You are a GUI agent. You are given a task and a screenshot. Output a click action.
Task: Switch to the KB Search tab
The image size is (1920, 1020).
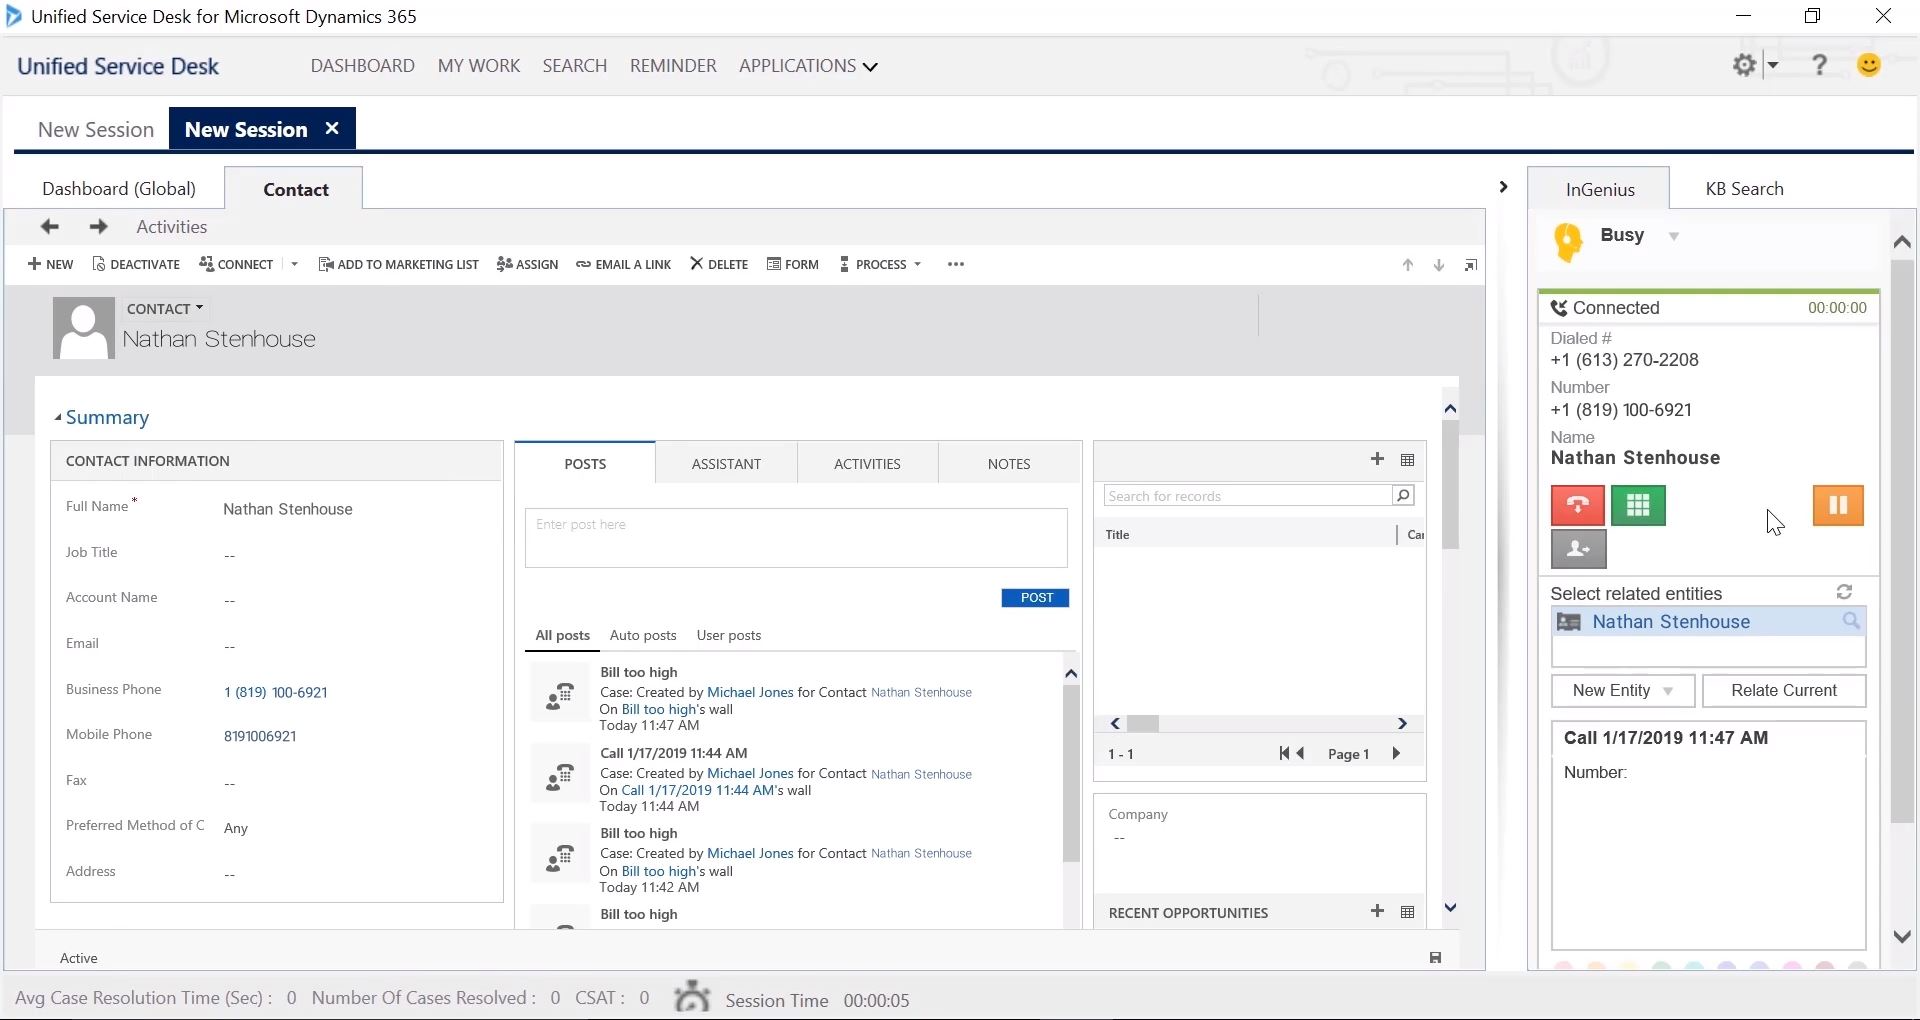[x=1744, y=189]
